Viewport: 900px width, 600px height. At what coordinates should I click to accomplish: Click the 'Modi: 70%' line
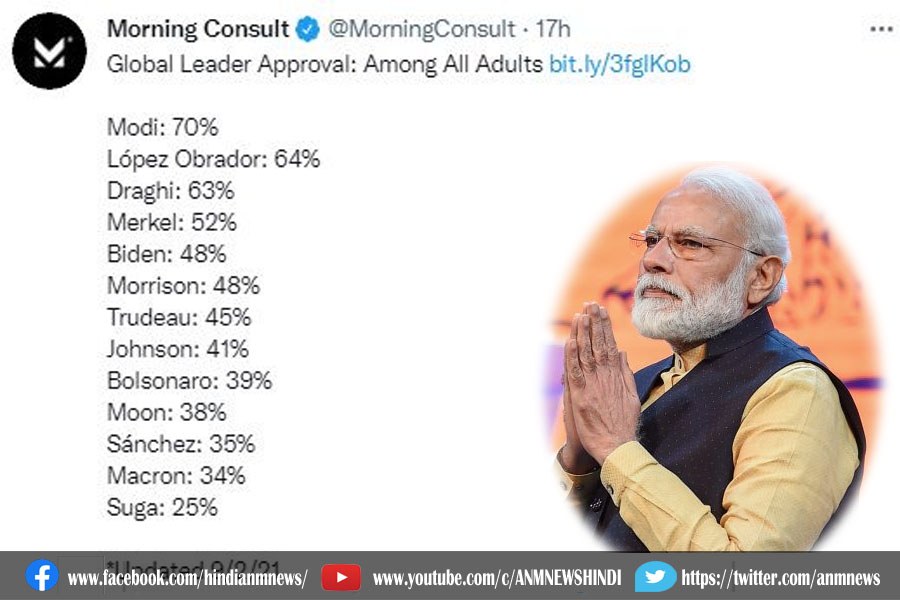click(x=162, y=127)
